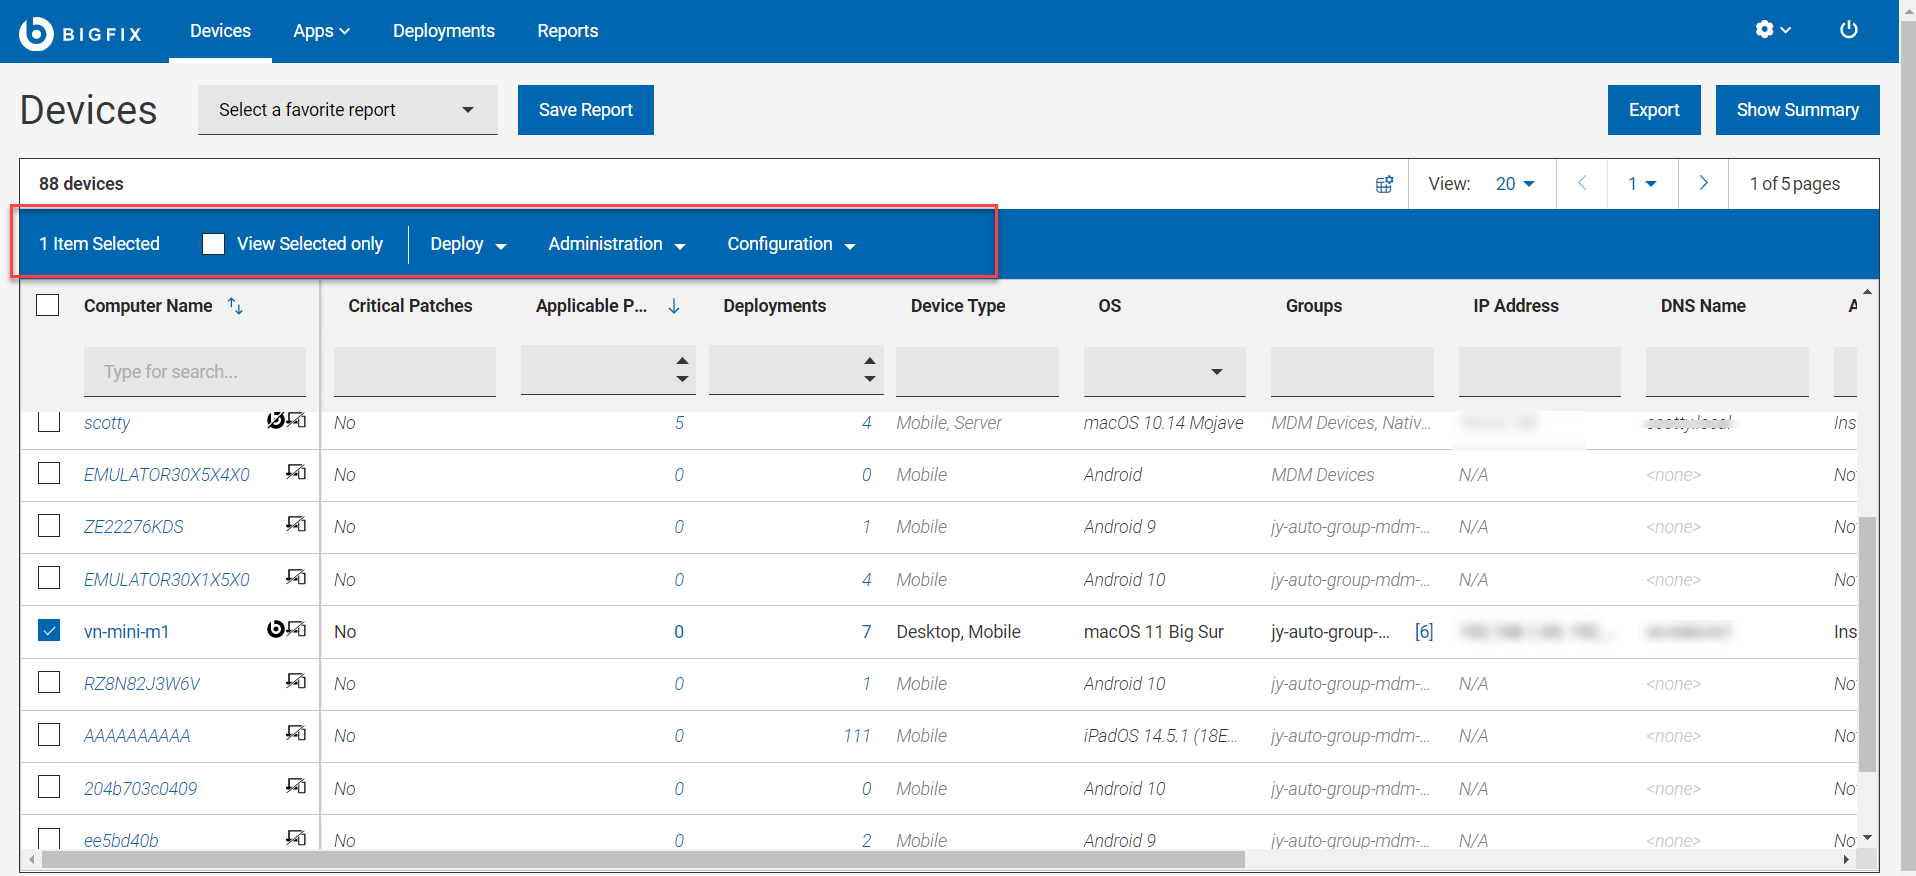Enable the View Selected only checkbox

tap(213, 244)
